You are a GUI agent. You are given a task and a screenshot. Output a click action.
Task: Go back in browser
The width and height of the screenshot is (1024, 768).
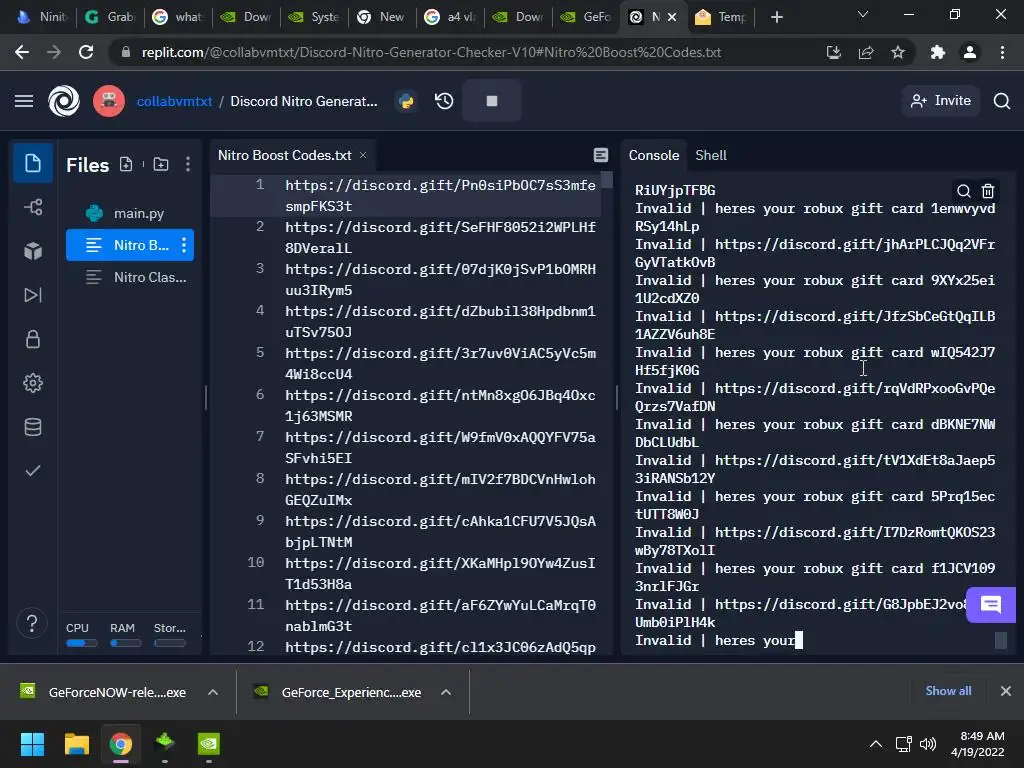pos(22,52)
